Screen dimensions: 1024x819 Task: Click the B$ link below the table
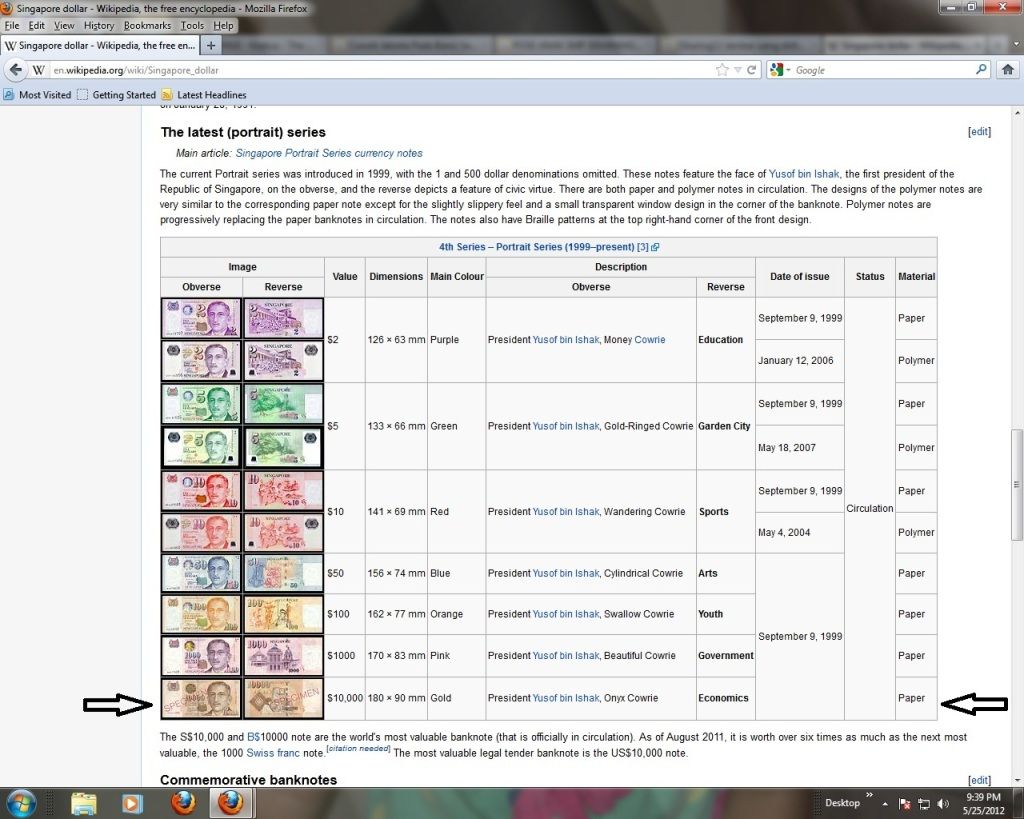[x=253, y=737]
